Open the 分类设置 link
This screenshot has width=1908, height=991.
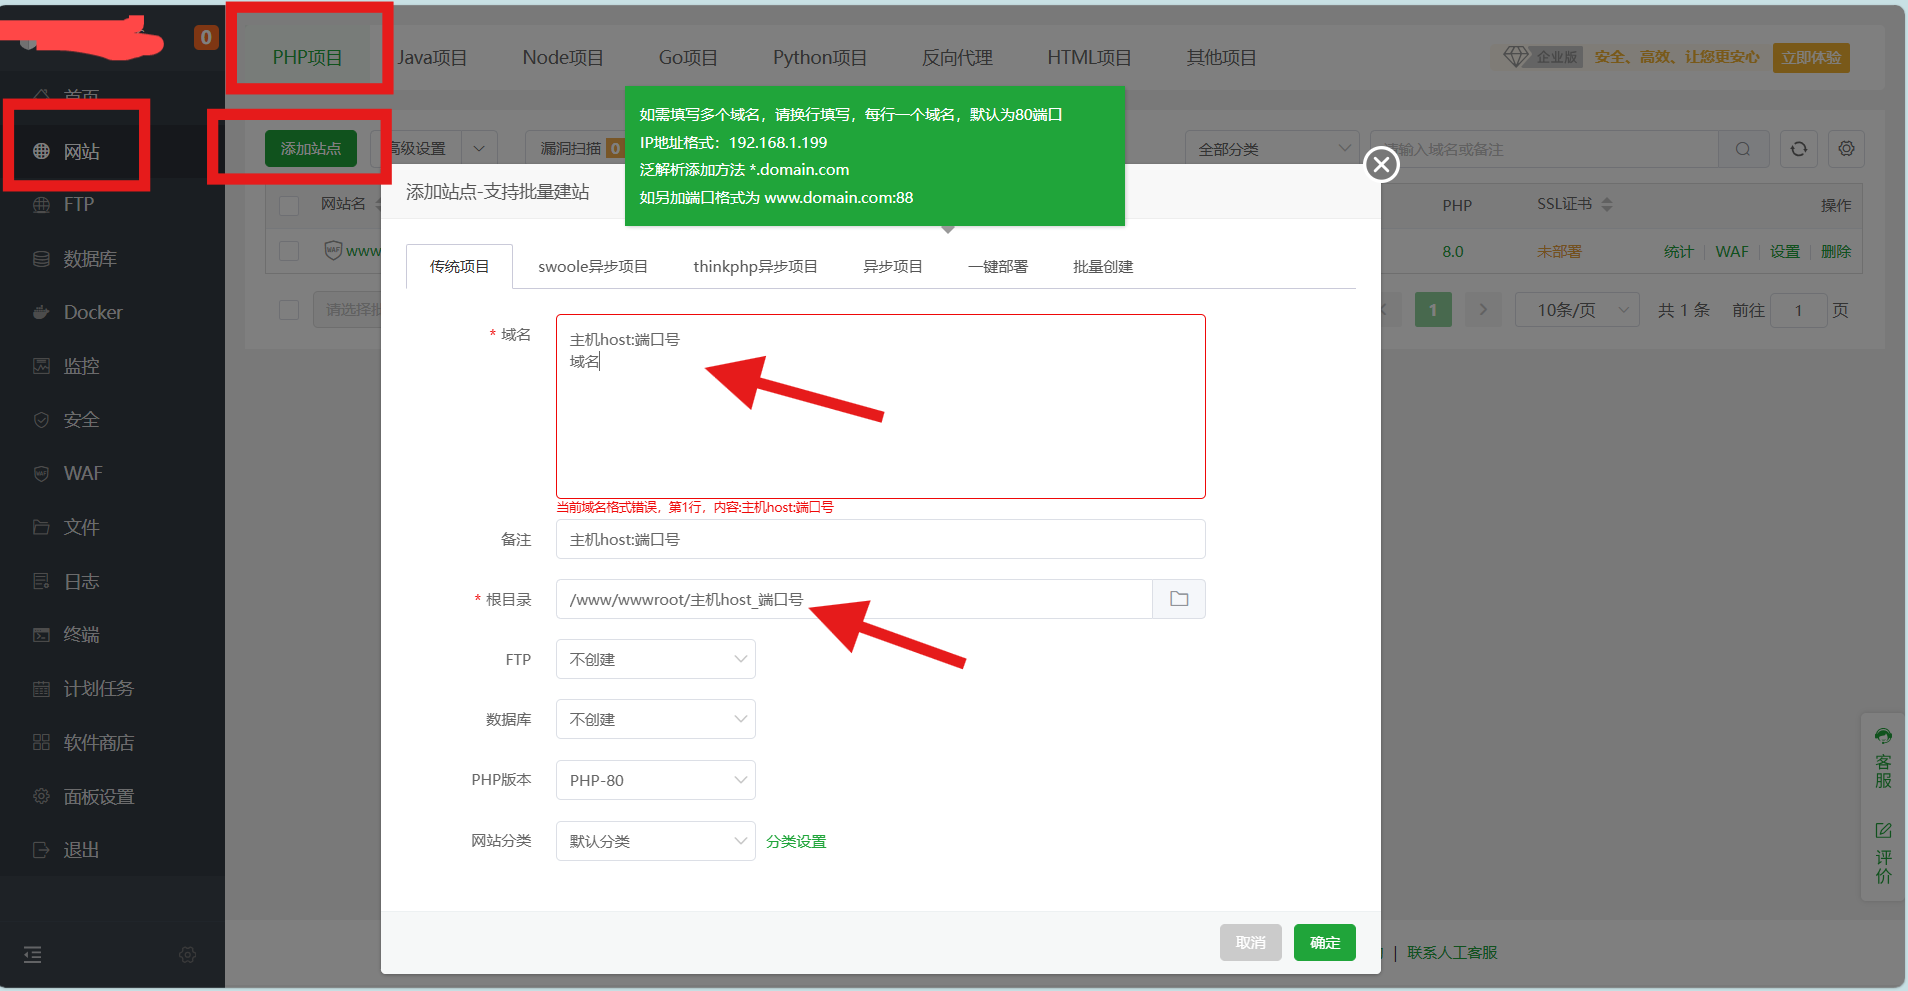click(796, 842)
